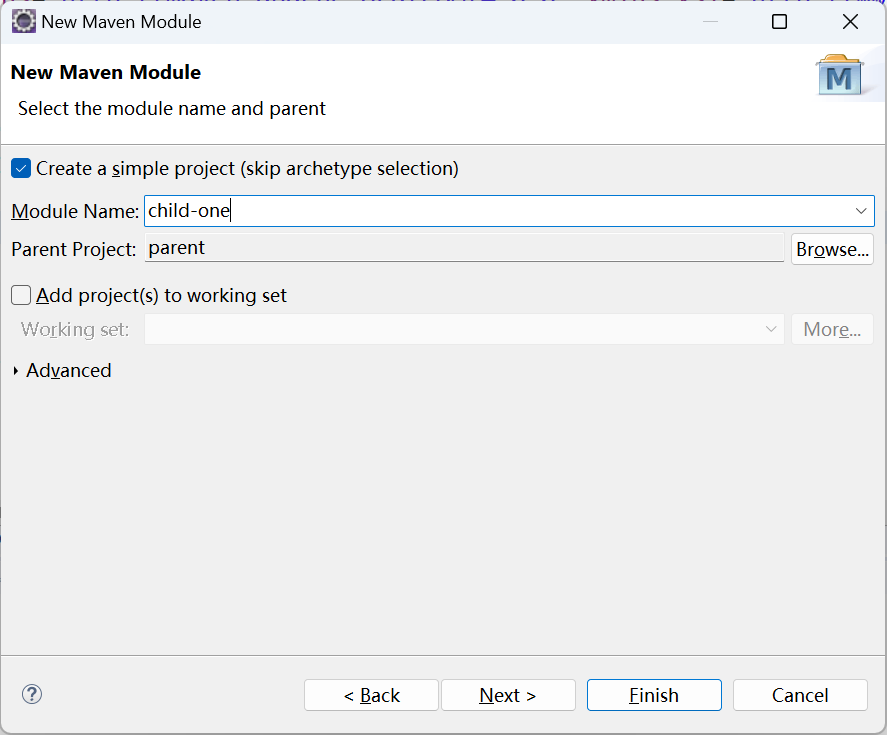Click the Maven M folder icon
Image resolution: width=887 pixels, height=735 pixels.
click(x=839, y=75)
